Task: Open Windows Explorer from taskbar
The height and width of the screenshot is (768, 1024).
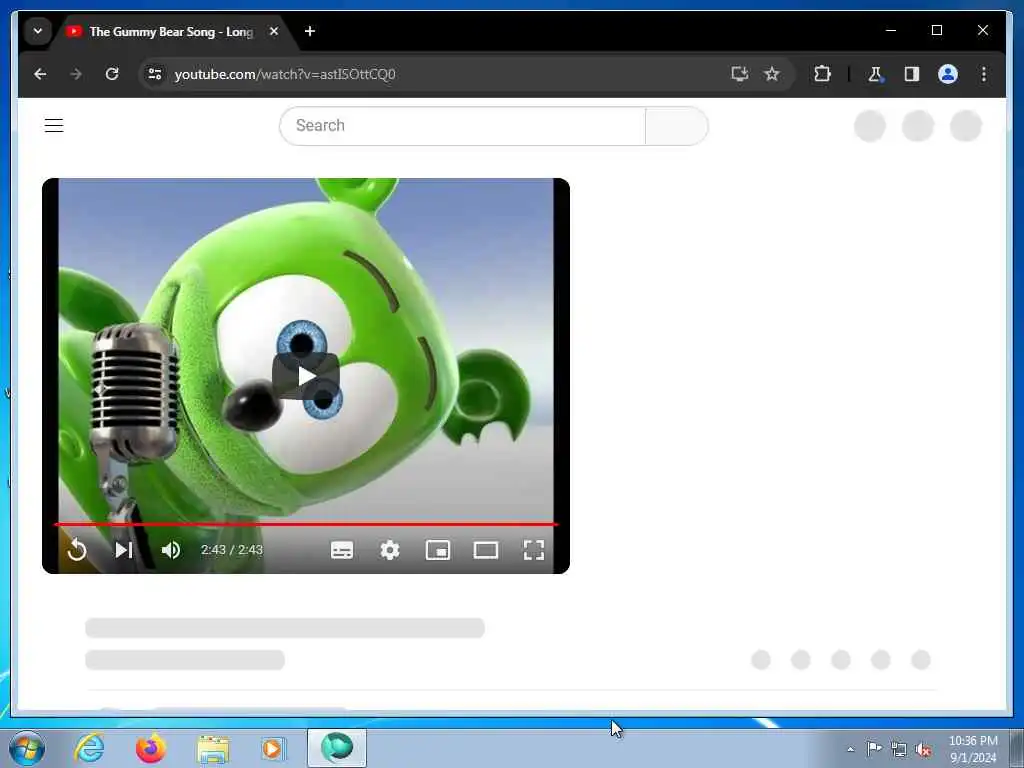Action: [213, 748]
